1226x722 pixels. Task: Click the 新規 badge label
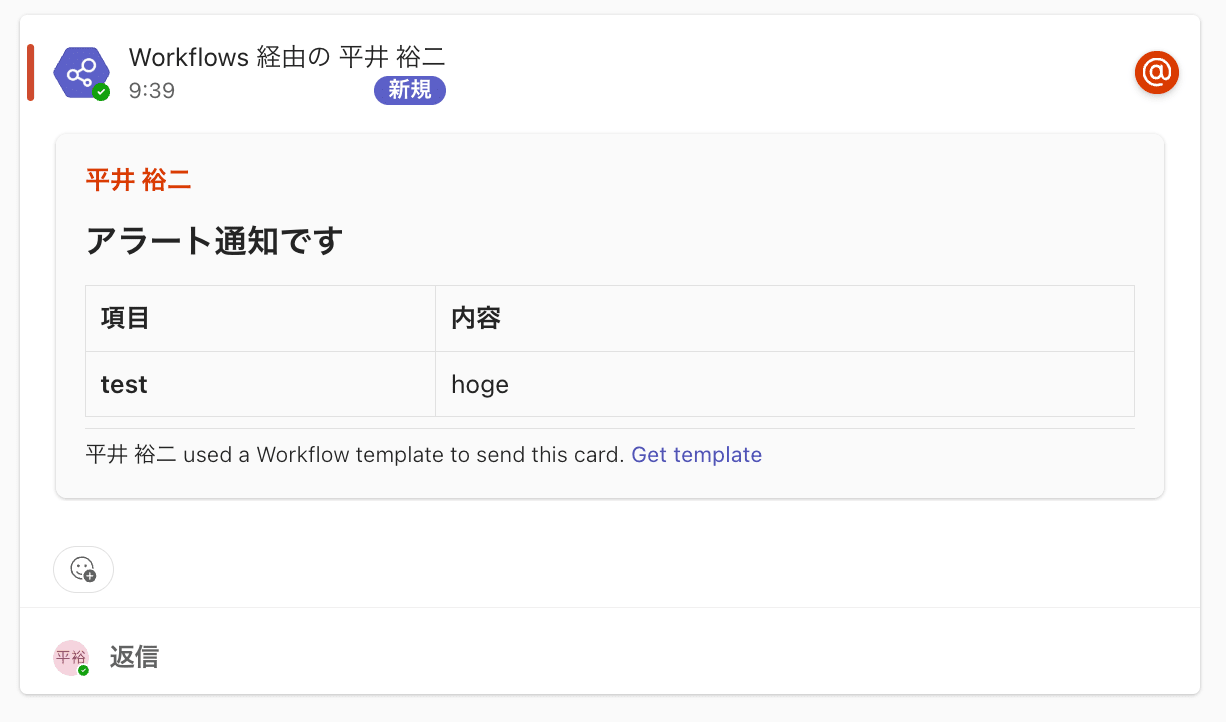point(410,90)
